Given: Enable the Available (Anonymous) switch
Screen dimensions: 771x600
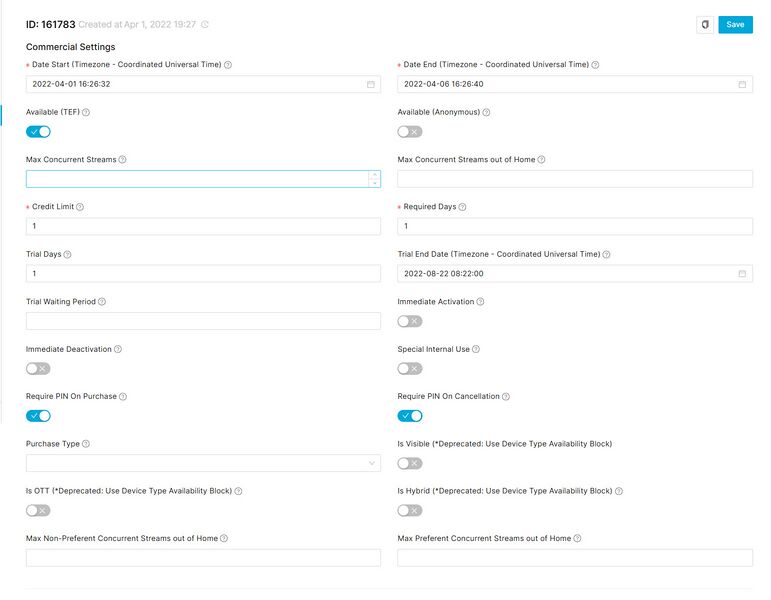Looking at the screenshot, I should pyautogui.click(x=410, y=132).
